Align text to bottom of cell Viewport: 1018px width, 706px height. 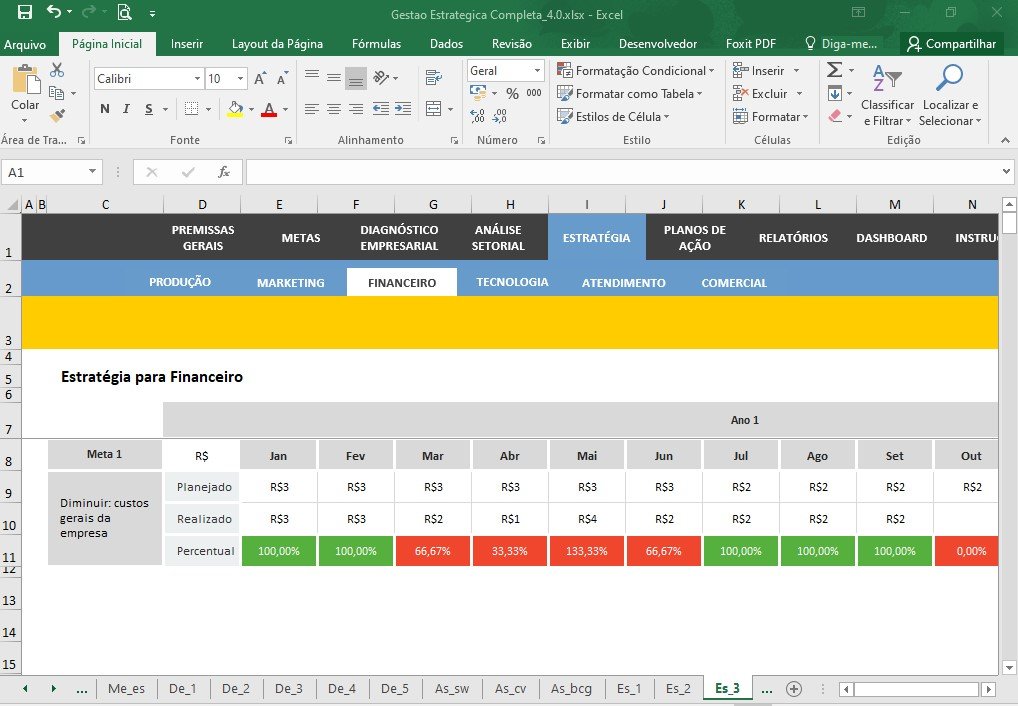coord(356,78)
